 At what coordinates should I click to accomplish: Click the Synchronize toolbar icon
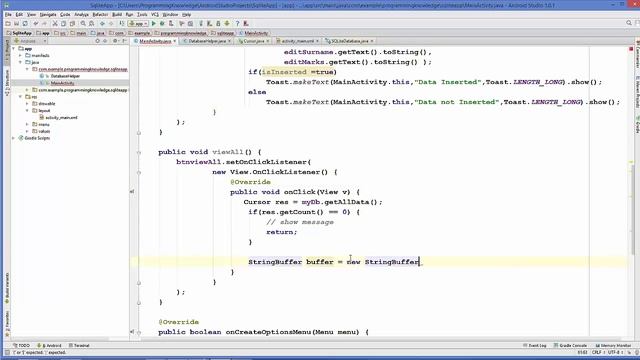pyautogui.click(x=25, y=24)
